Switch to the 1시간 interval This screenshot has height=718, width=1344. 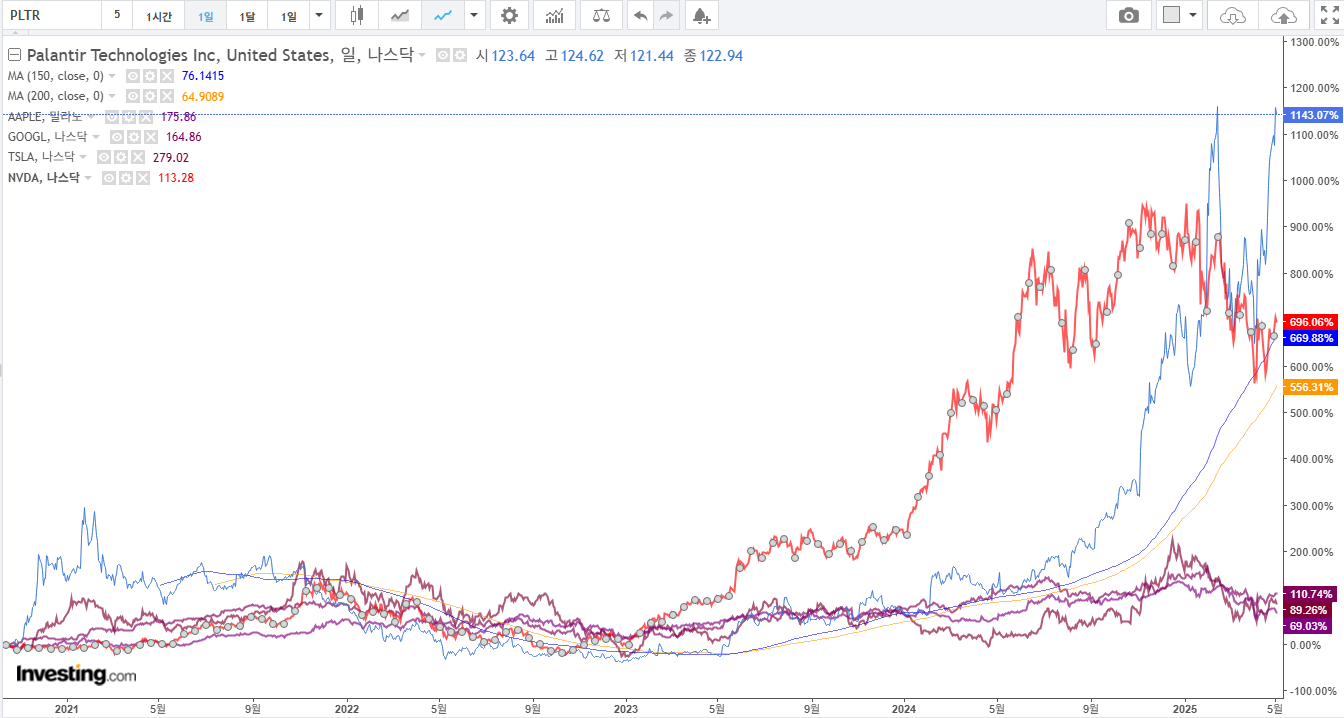point(158,15)
